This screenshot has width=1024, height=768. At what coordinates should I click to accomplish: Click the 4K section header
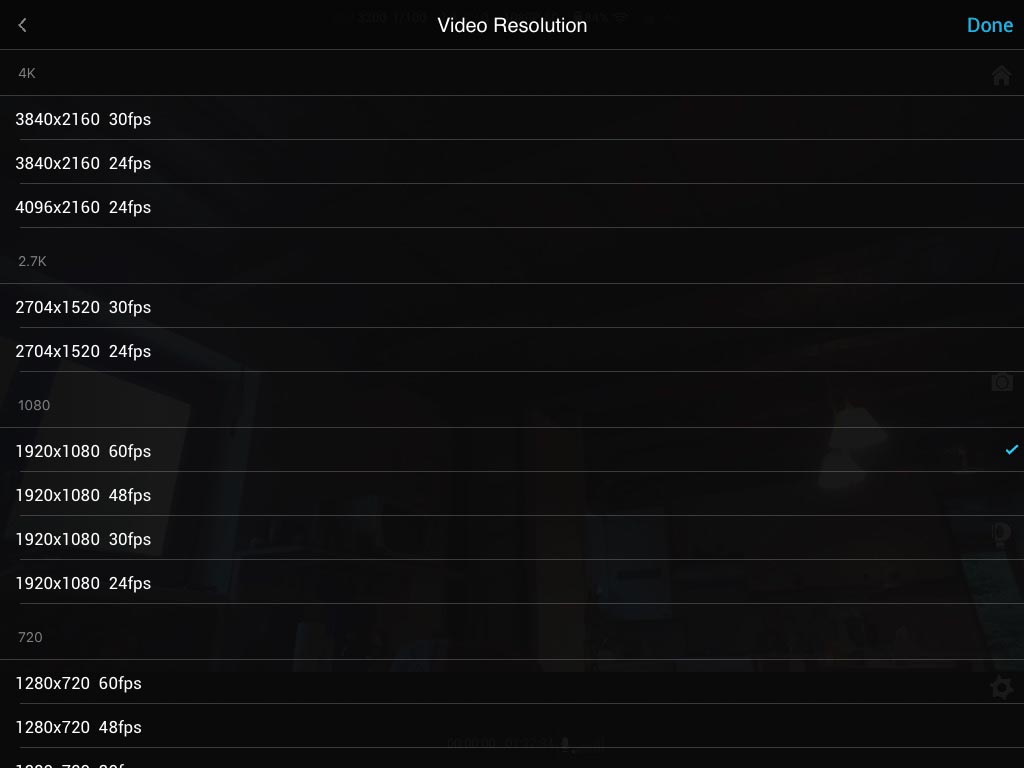[x=27, y=73]
